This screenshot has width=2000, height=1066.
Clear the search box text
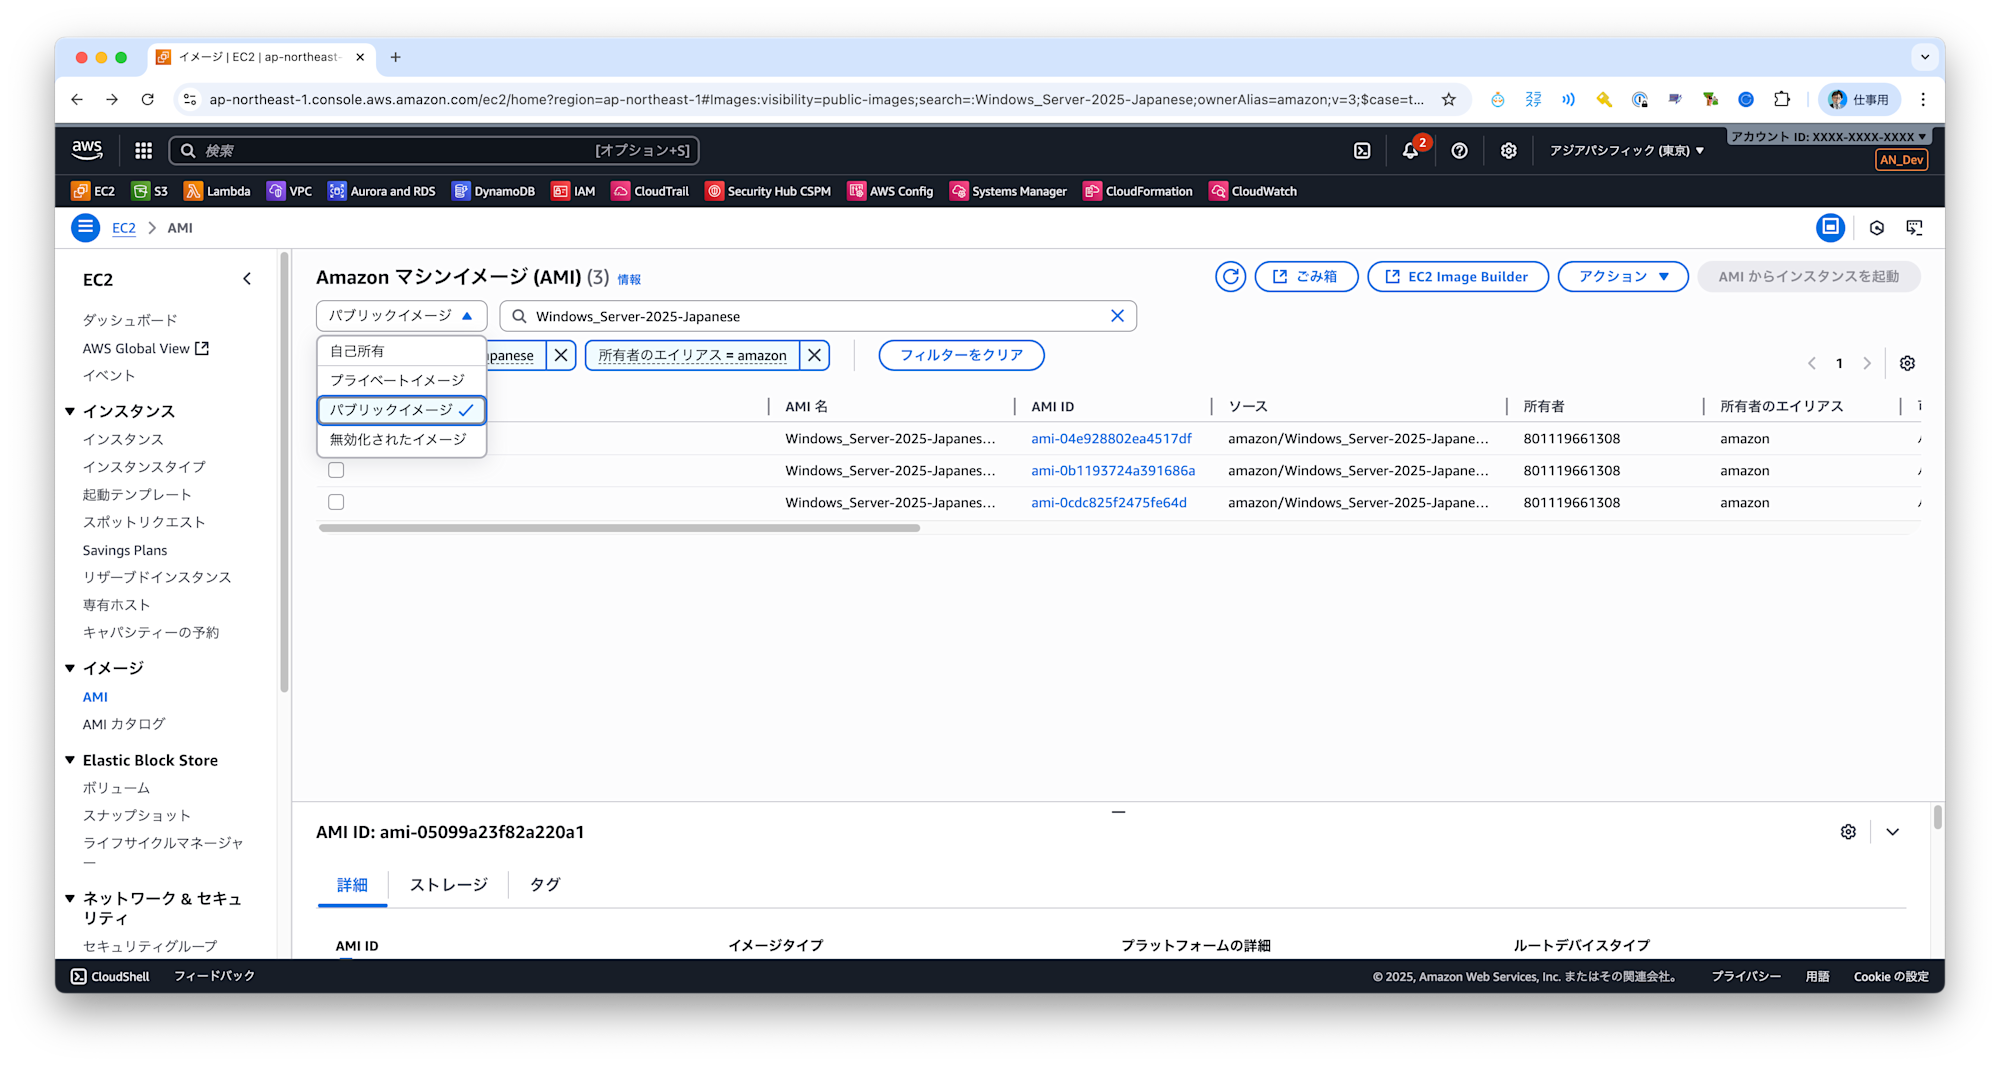click(x=1117, y=316)
